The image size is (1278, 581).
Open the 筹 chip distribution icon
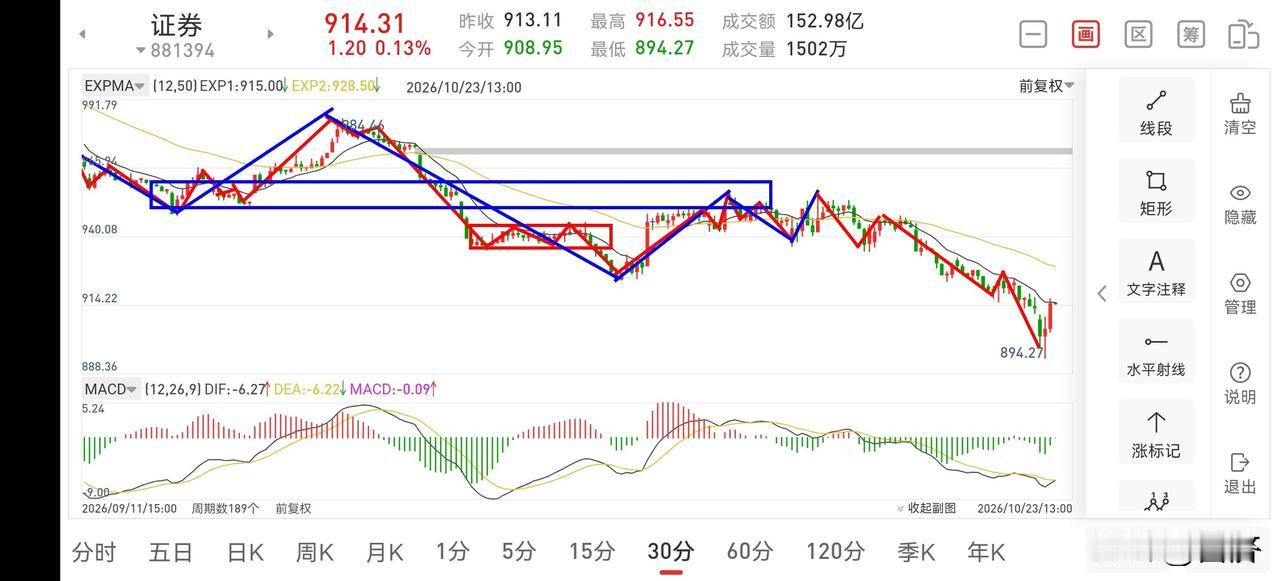click(x=1191, y=34)
